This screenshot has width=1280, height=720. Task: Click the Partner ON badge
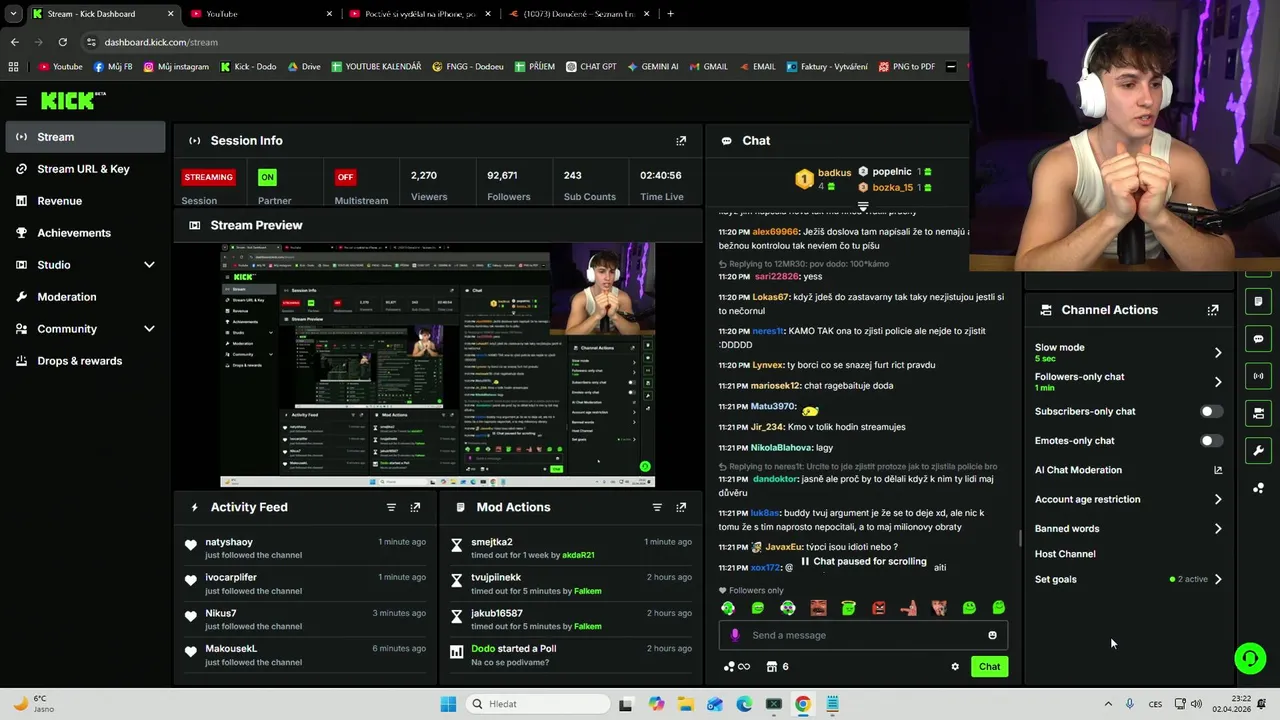[x=267, y=177]
